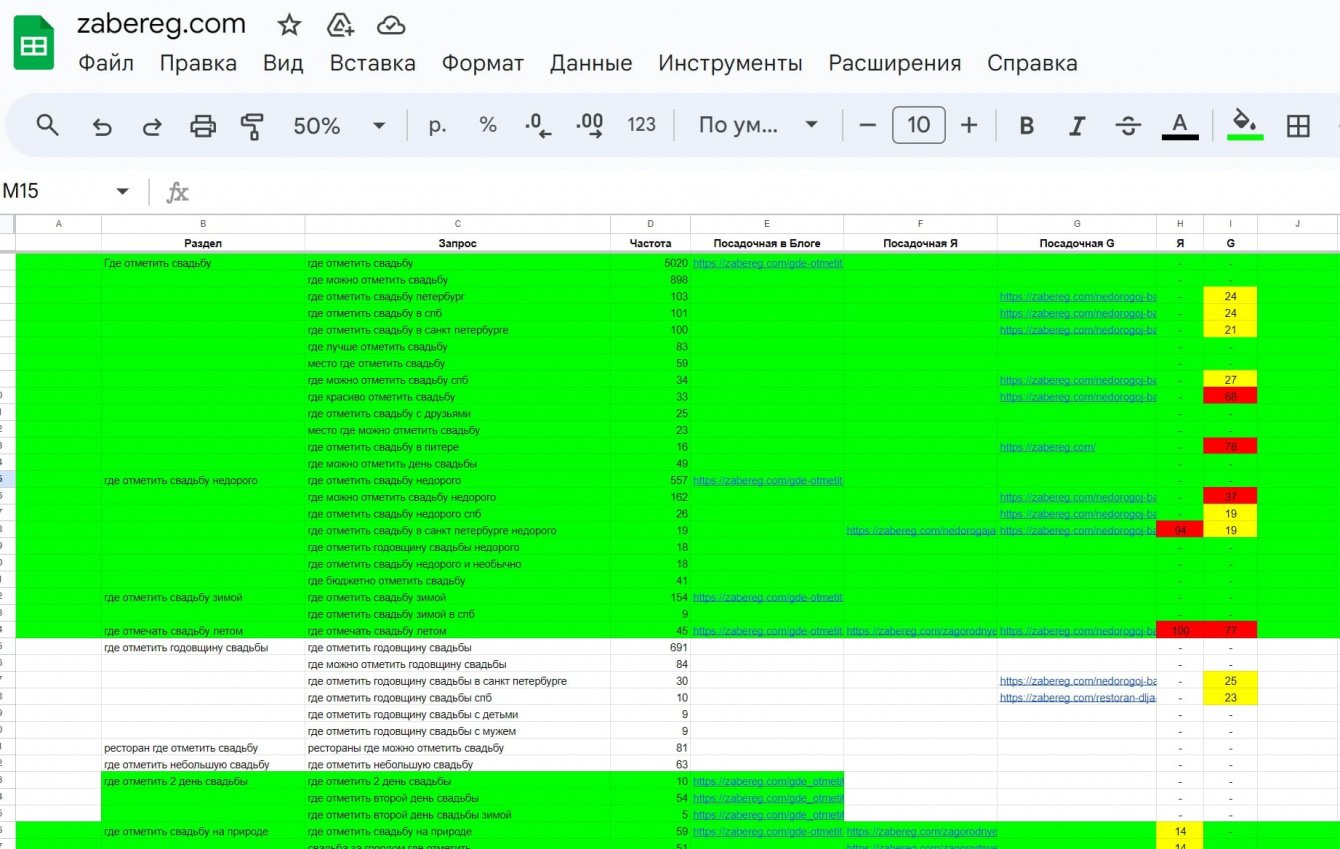The height and width of the screenshot is (849, 1340).
Task: Select column D header
Action: (650, 224)
